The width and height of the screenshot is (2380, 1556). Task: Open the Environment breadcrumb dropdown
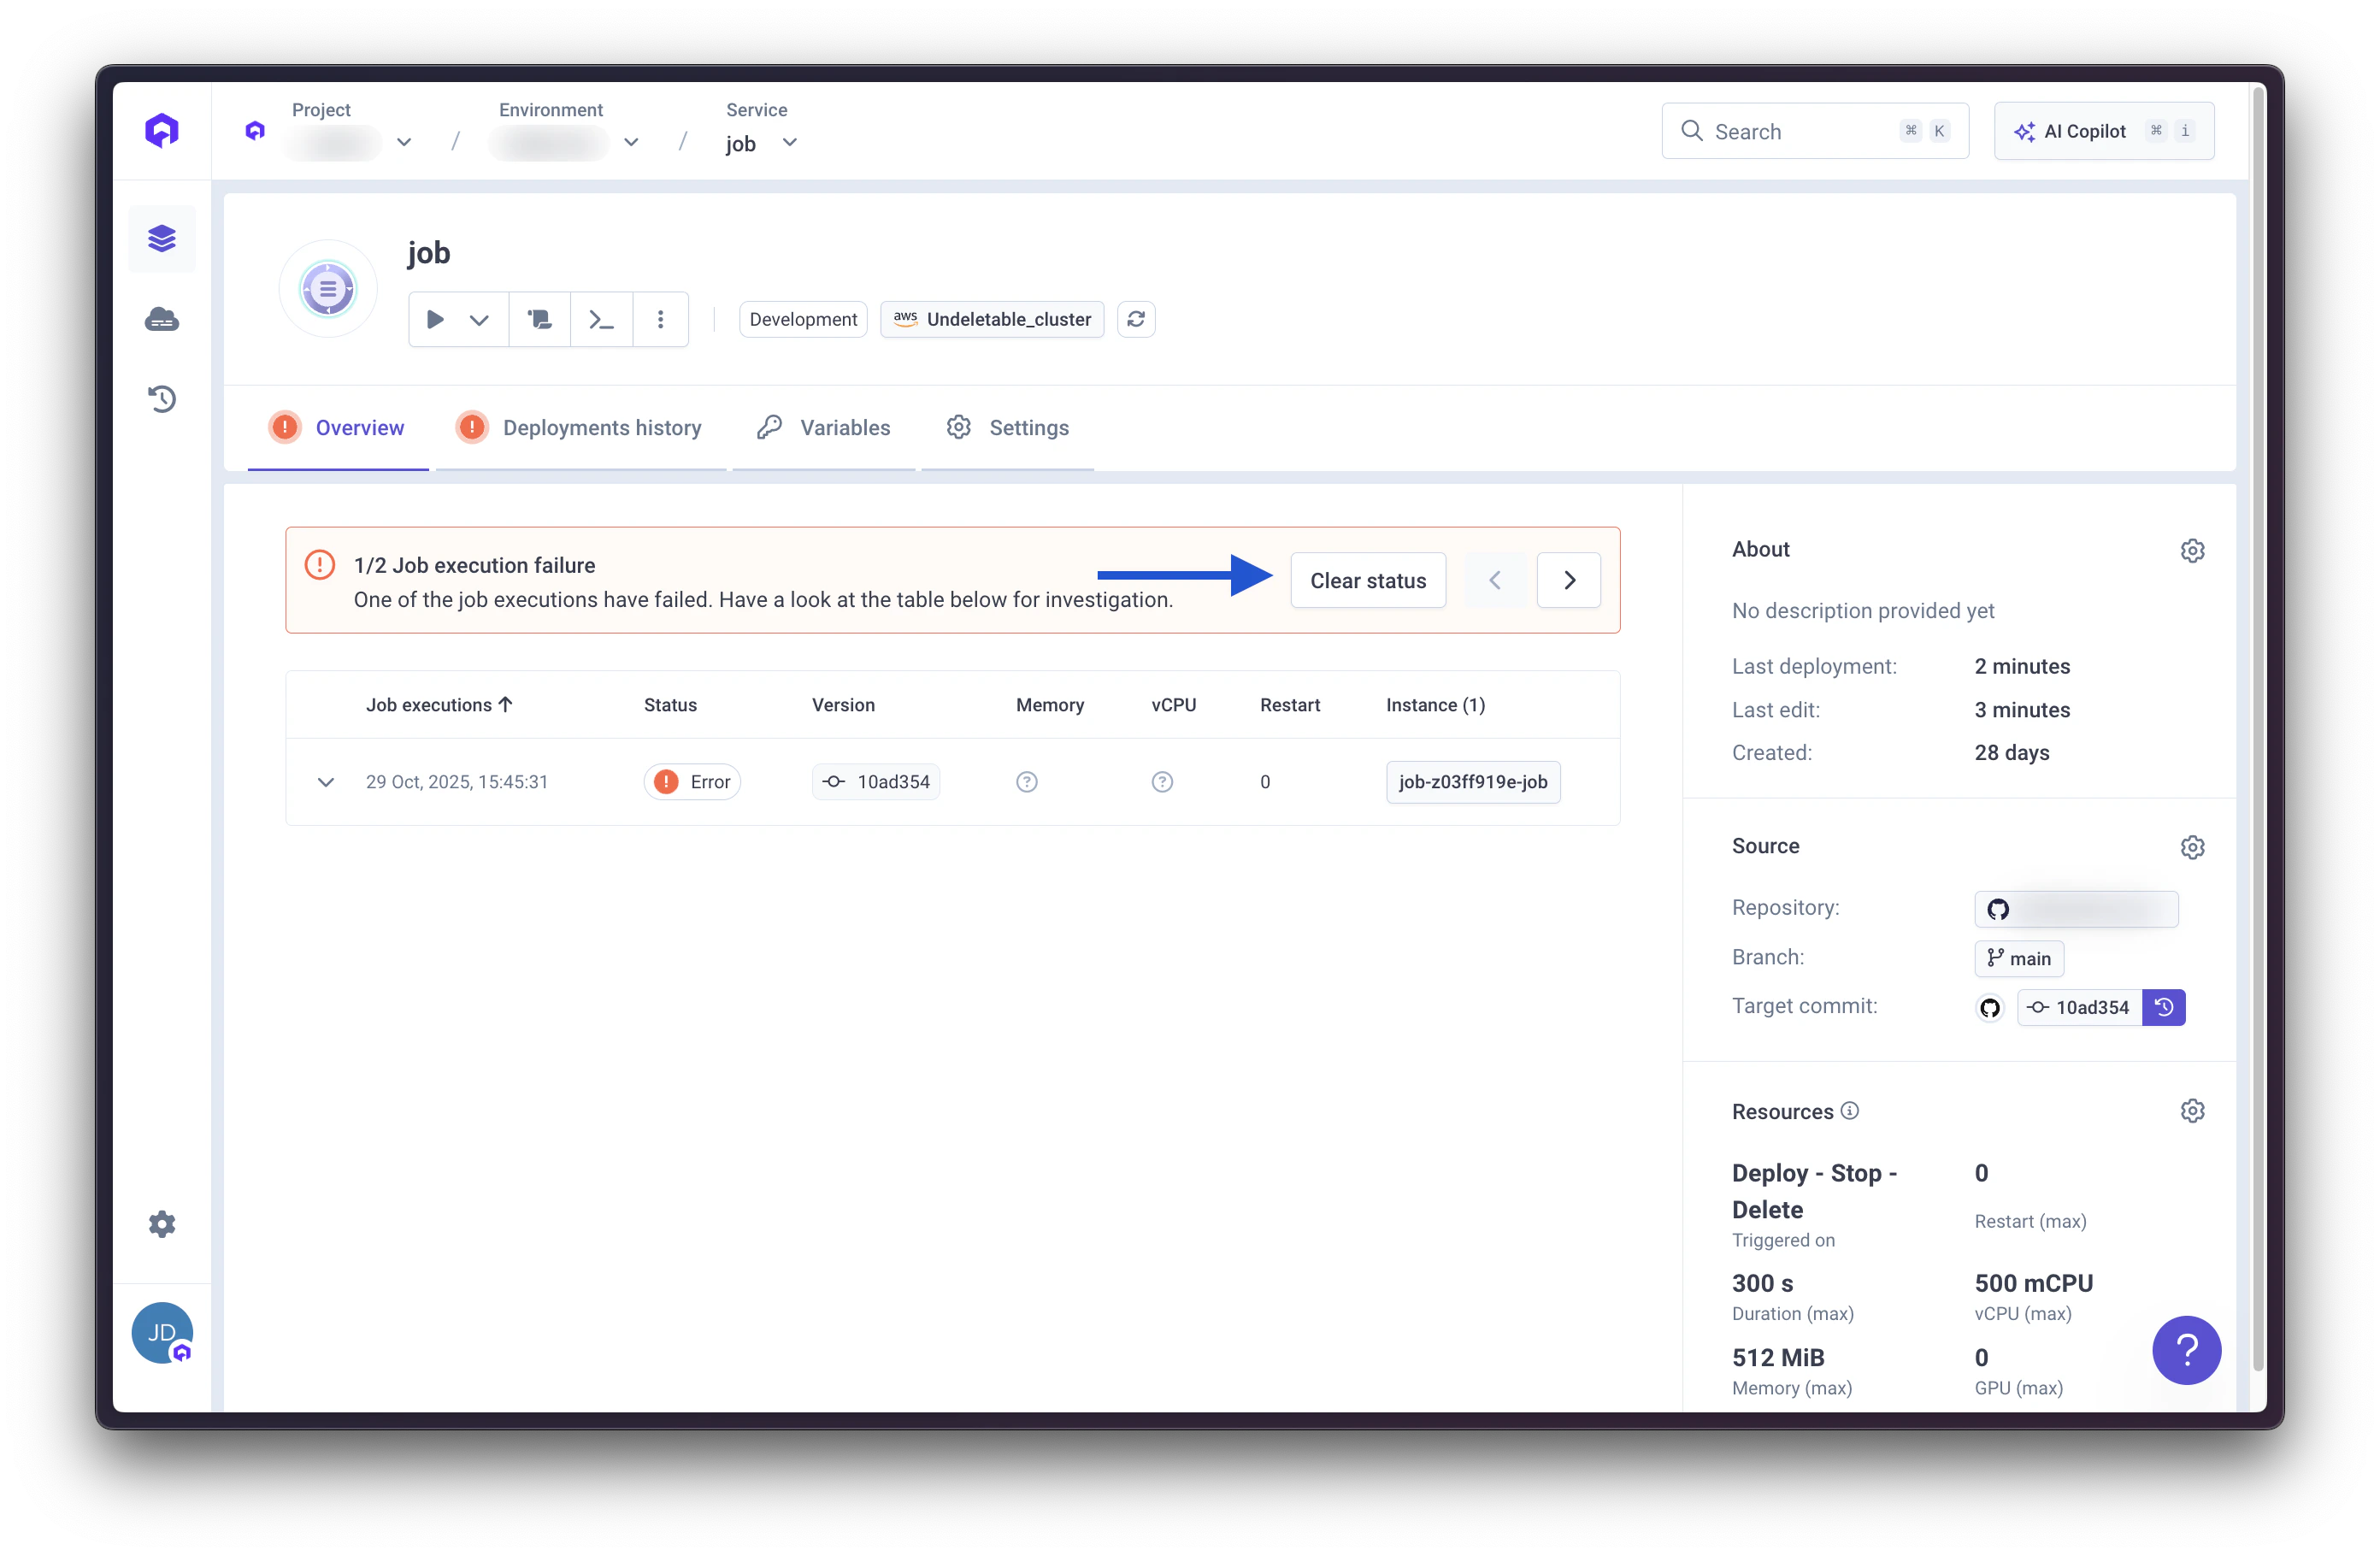pyautogui.click(x=631, y=143)
